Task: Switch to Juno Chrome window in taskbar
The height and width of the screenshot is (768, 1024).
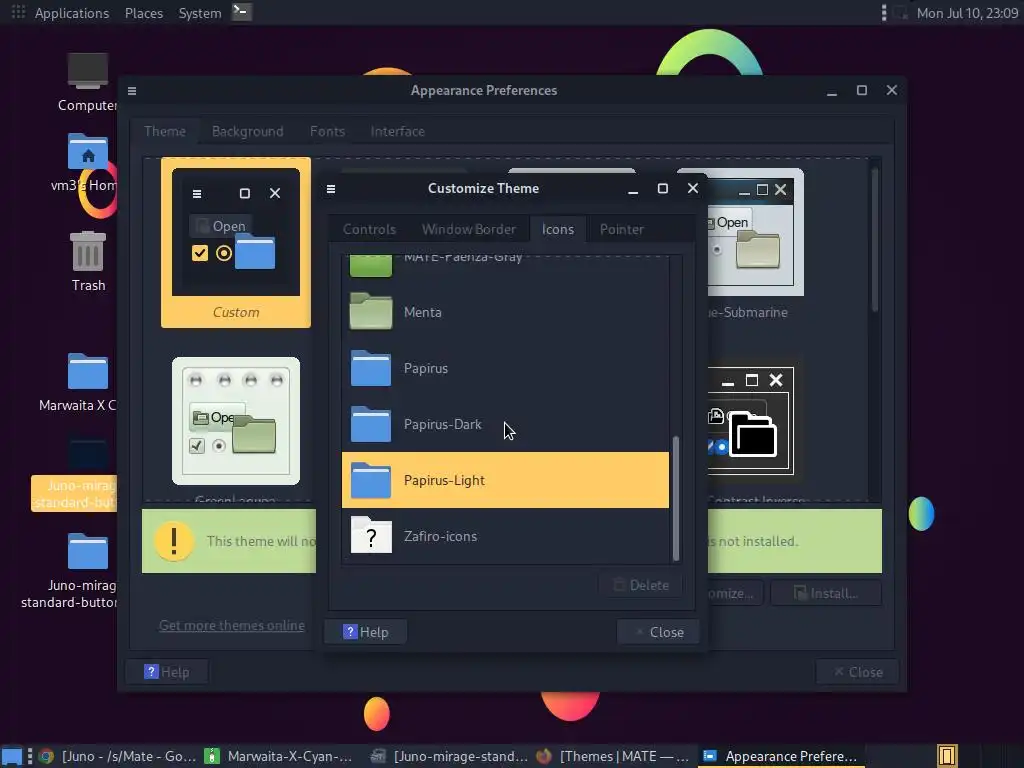Action: 118,756
